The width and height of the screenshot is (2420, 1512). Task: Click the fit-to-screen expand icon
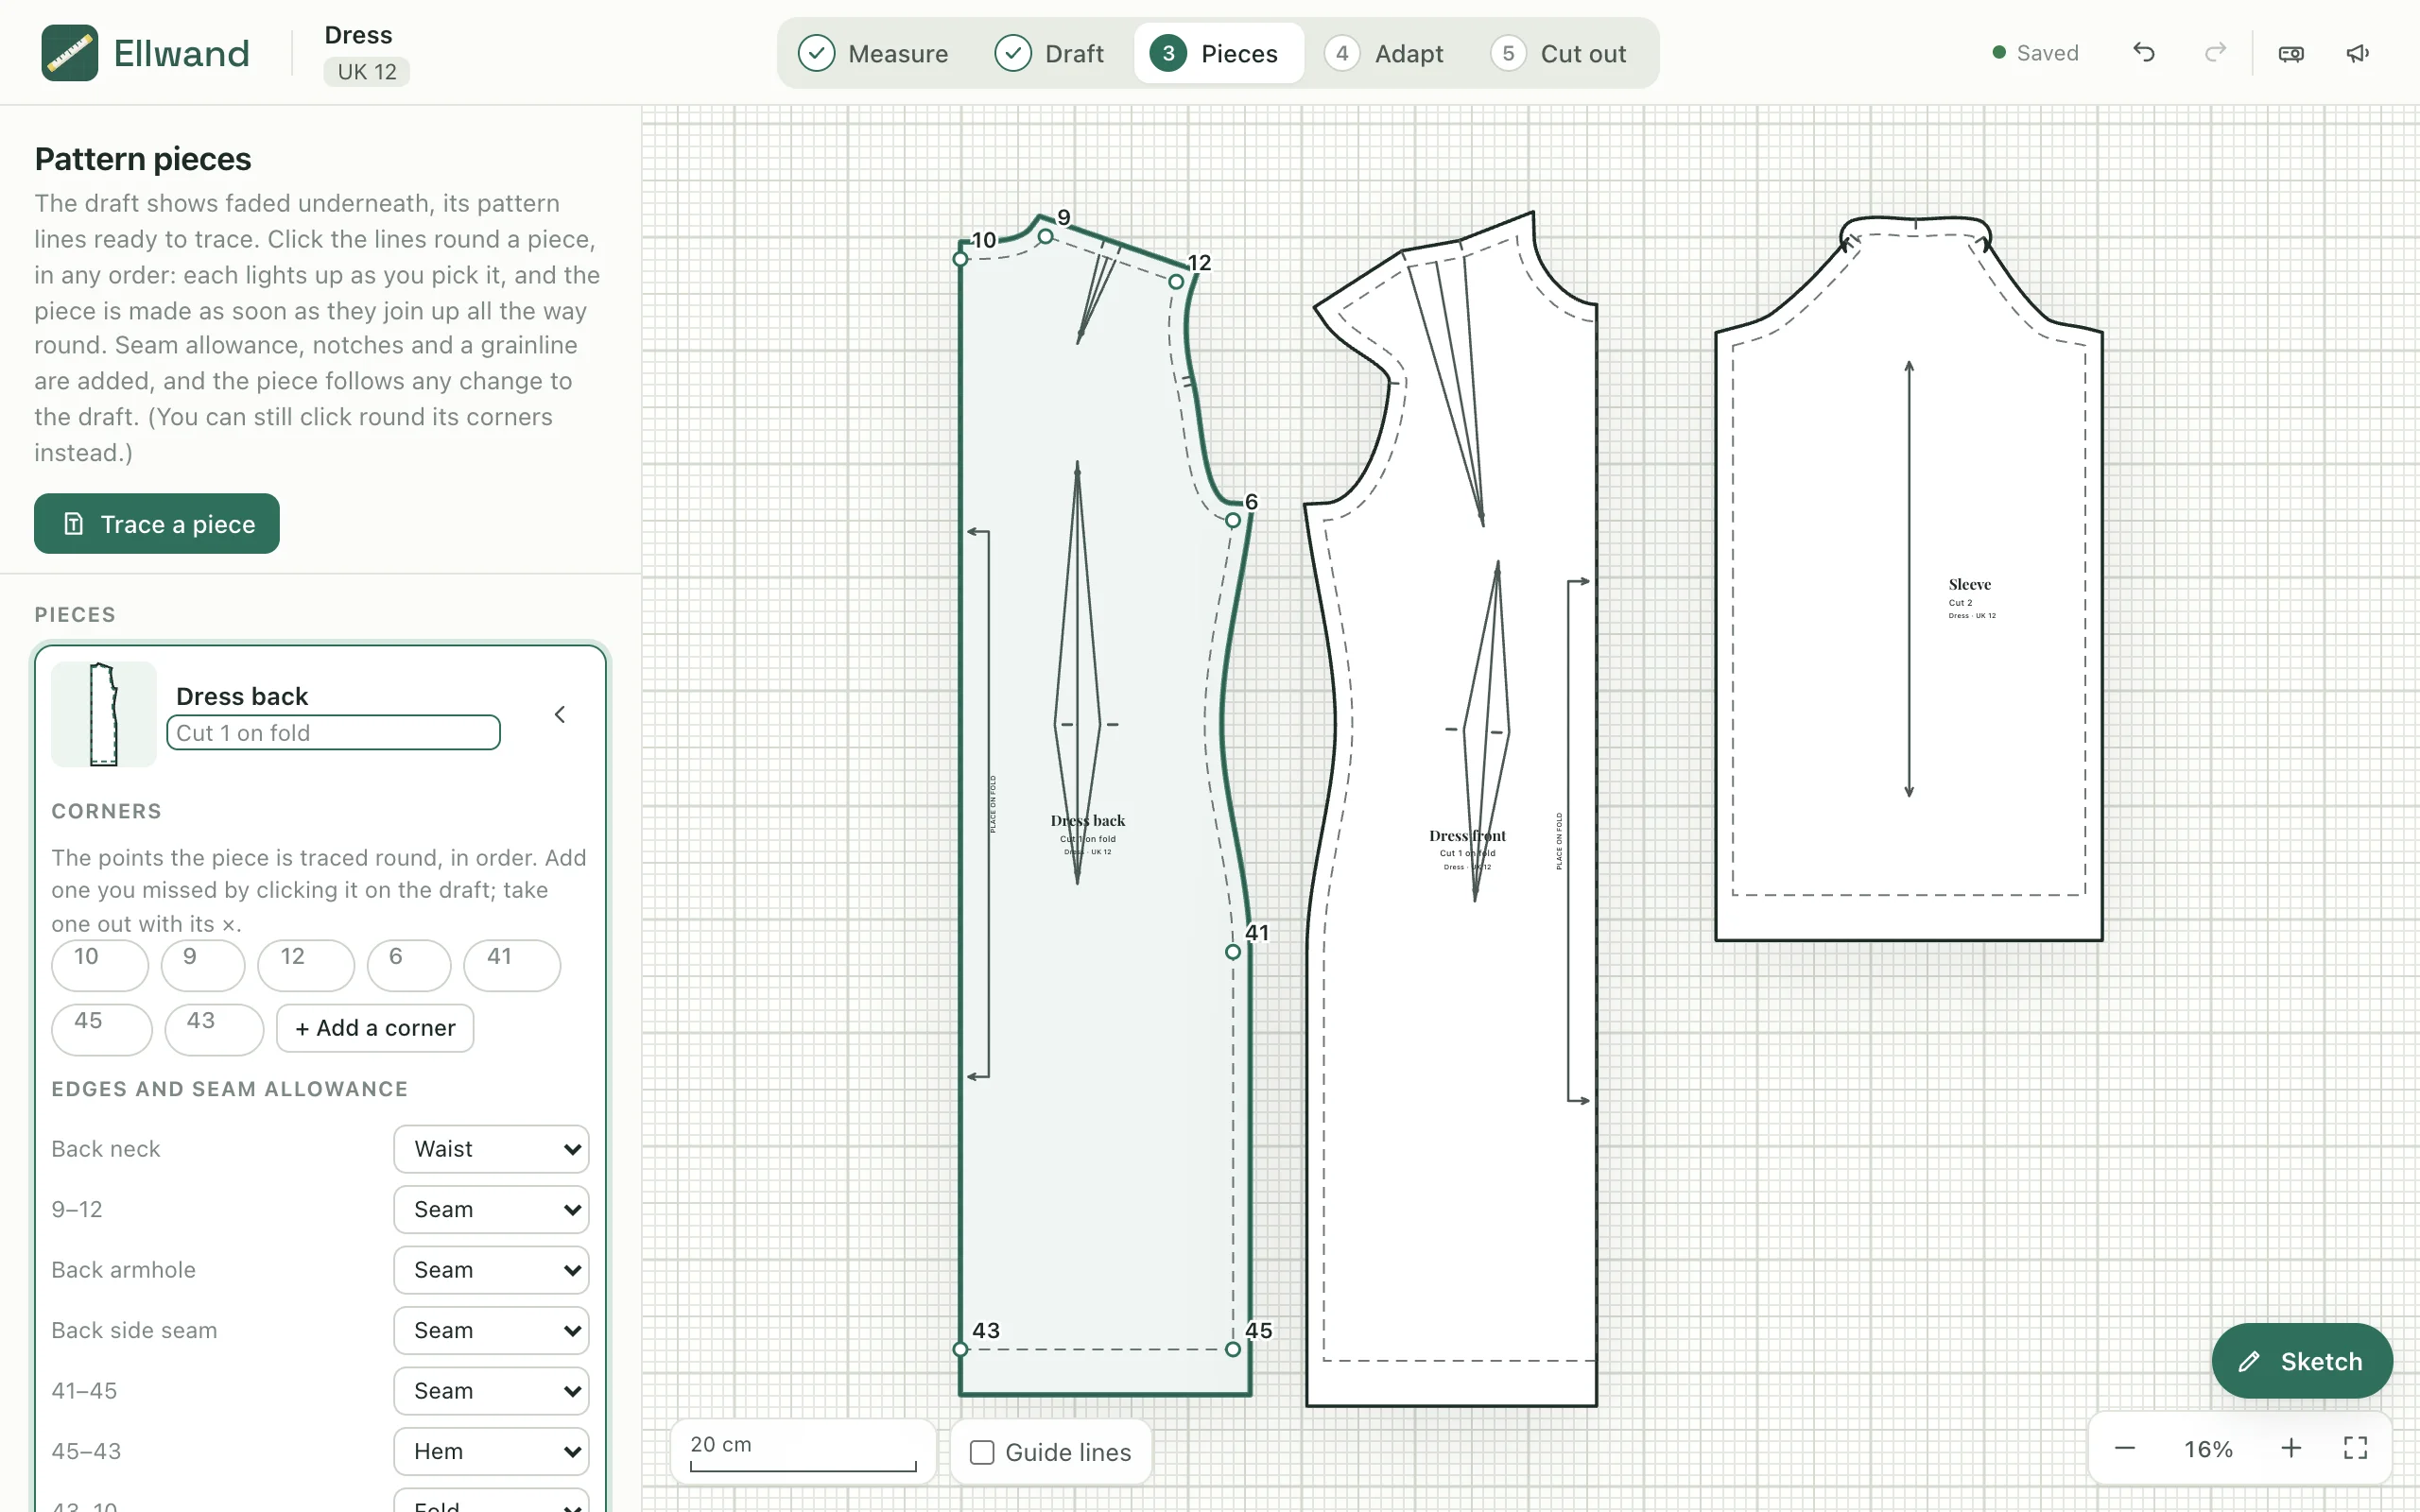[2356, 1448]
